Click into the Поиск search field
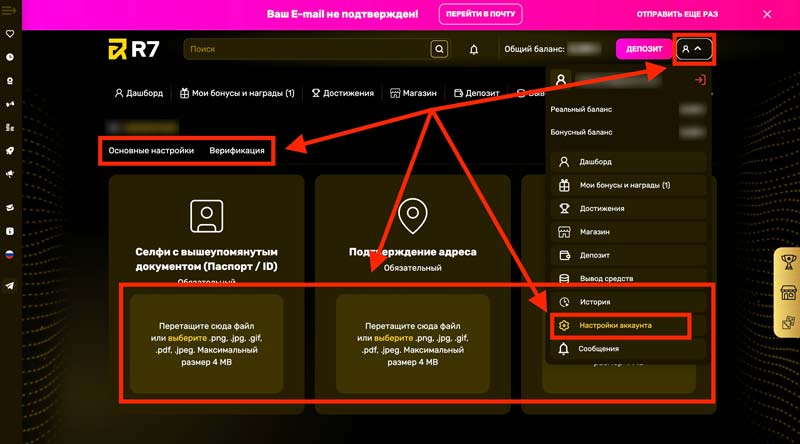800x444 pixels. coord(305,49)
